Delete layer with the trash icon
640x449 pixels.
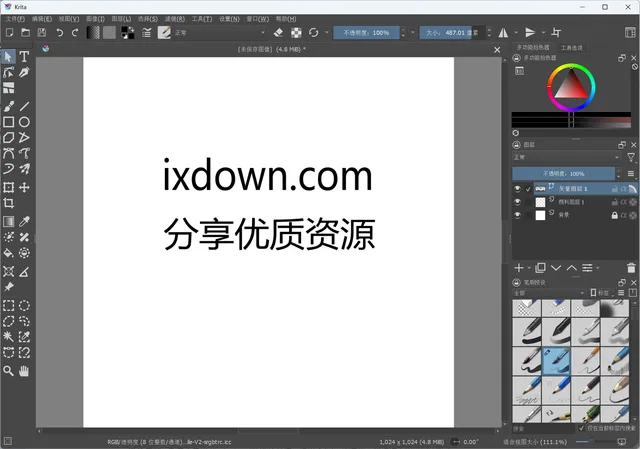tap(631, 268)
